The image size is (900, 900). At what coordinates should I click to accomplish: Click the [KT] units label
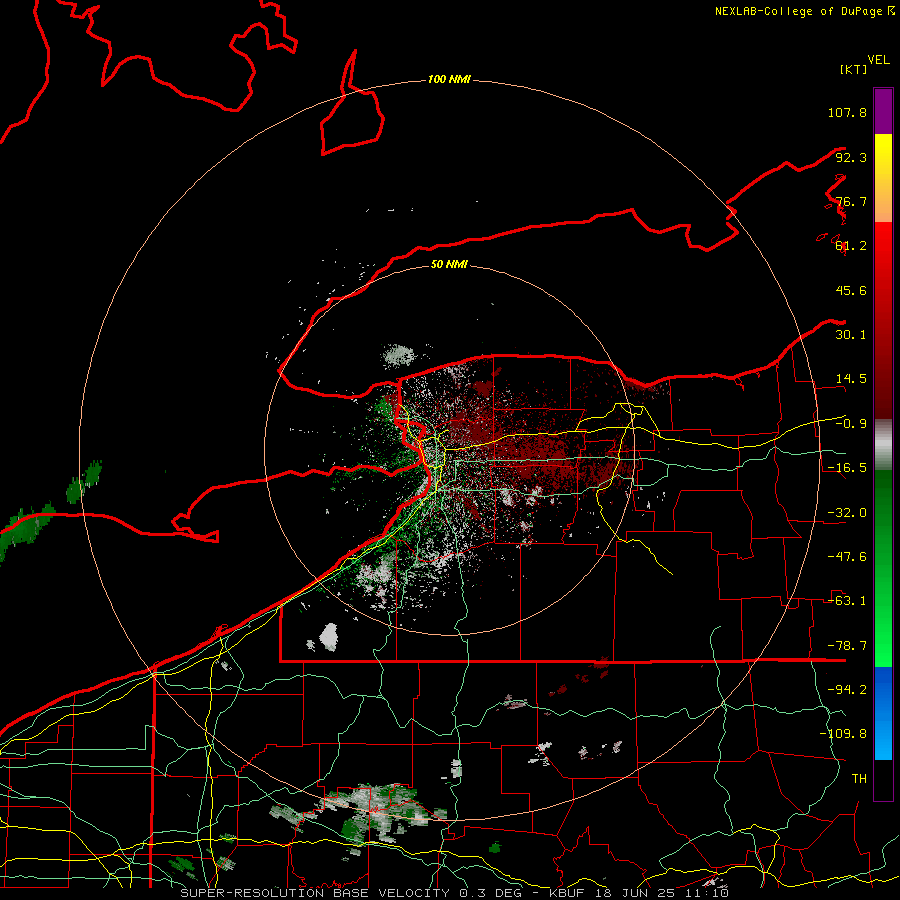click(x=853, y=69)
